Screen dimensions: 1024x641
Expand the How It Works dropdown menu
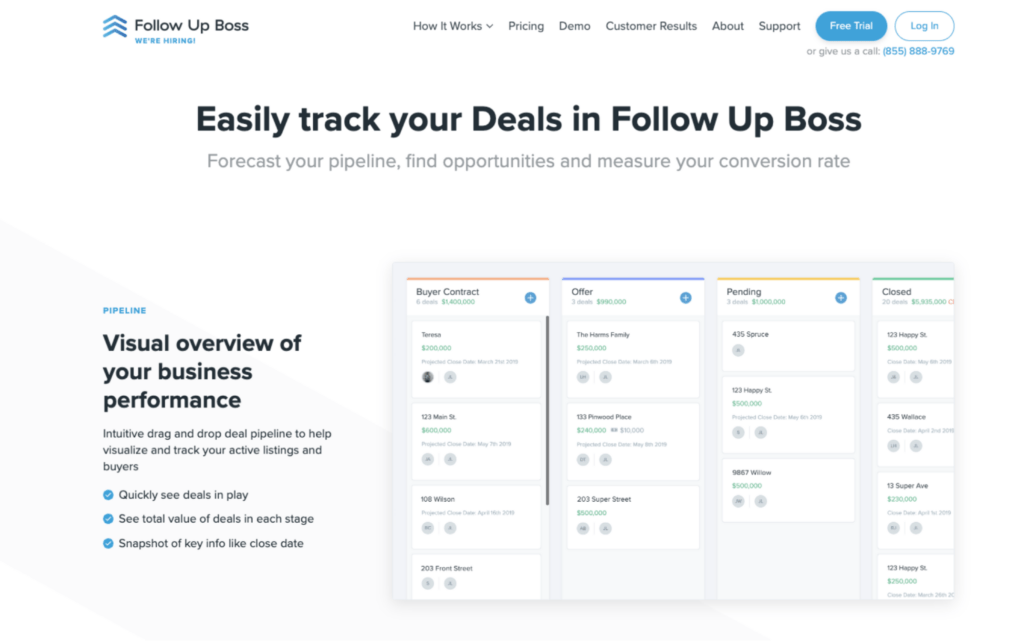pyautogui.click(x=452, y=26)
